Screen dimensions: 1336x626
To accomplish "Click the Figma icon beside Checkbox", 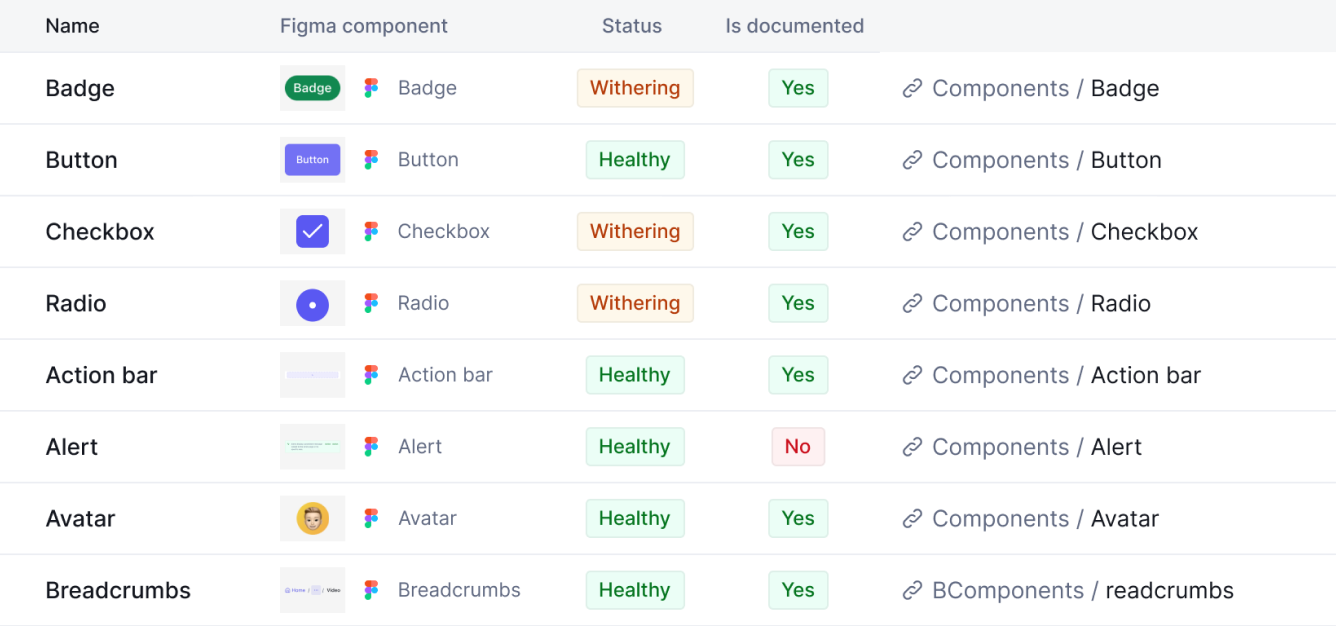I will (x=370, y=231).
